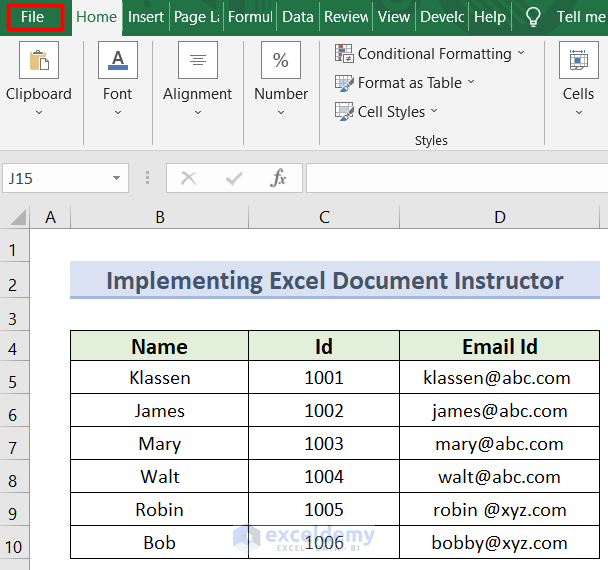Click the Tell me search box
Screen dimensions: 608x570
point(581,17)
